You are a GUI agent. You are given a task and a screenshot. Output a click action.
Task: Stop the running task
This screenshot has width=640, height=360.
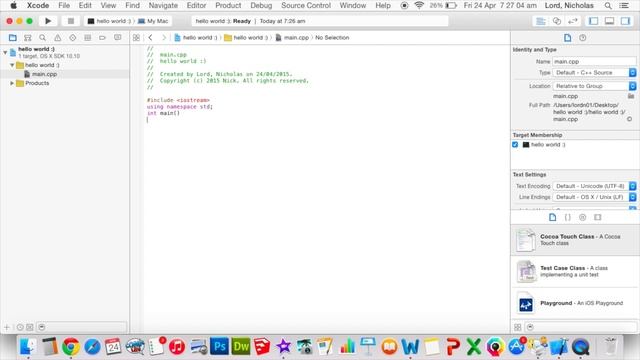click(x=71, y=21)
